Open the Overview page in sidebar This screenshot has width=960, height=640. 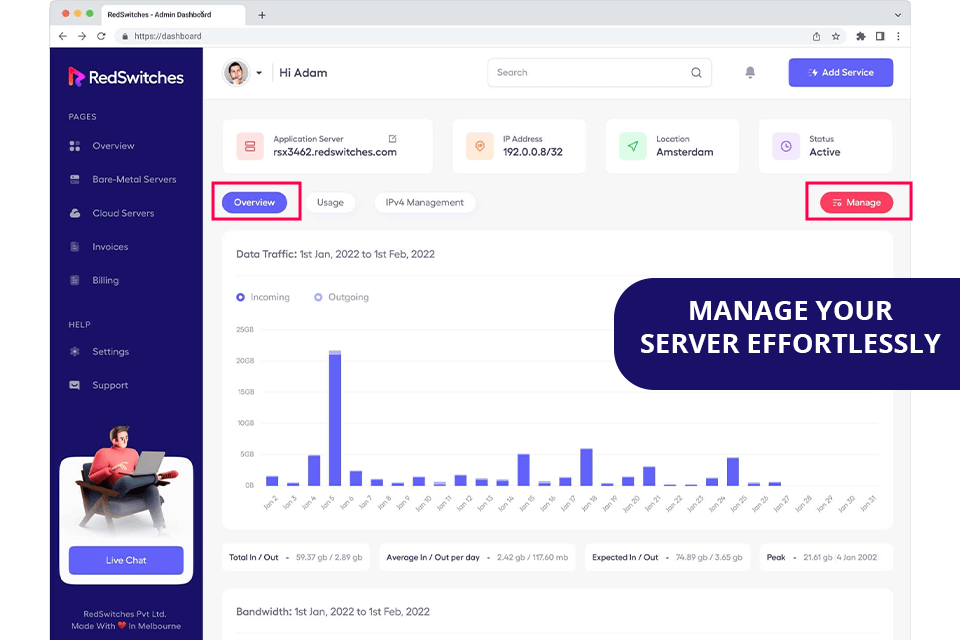click(x=113, y=146)
